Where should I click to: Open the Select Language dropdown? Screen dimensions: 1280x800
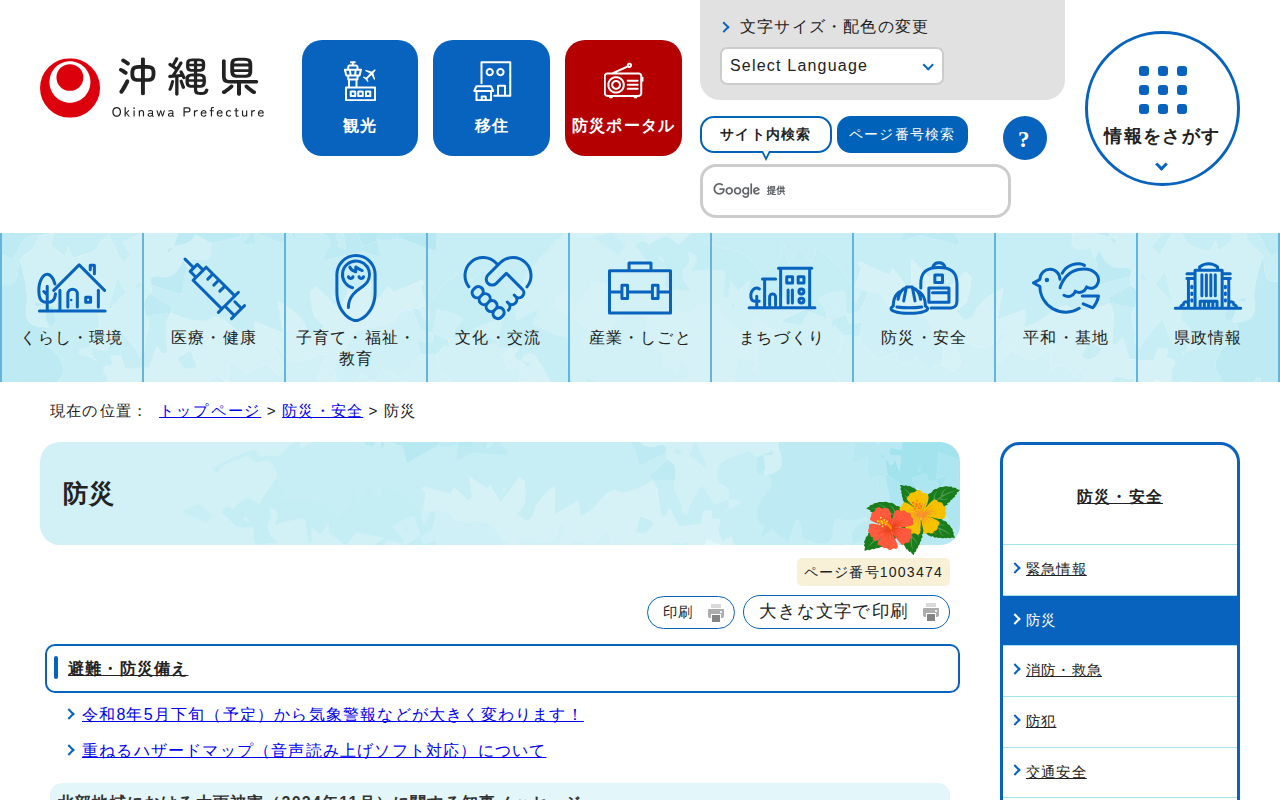[832, 66]
